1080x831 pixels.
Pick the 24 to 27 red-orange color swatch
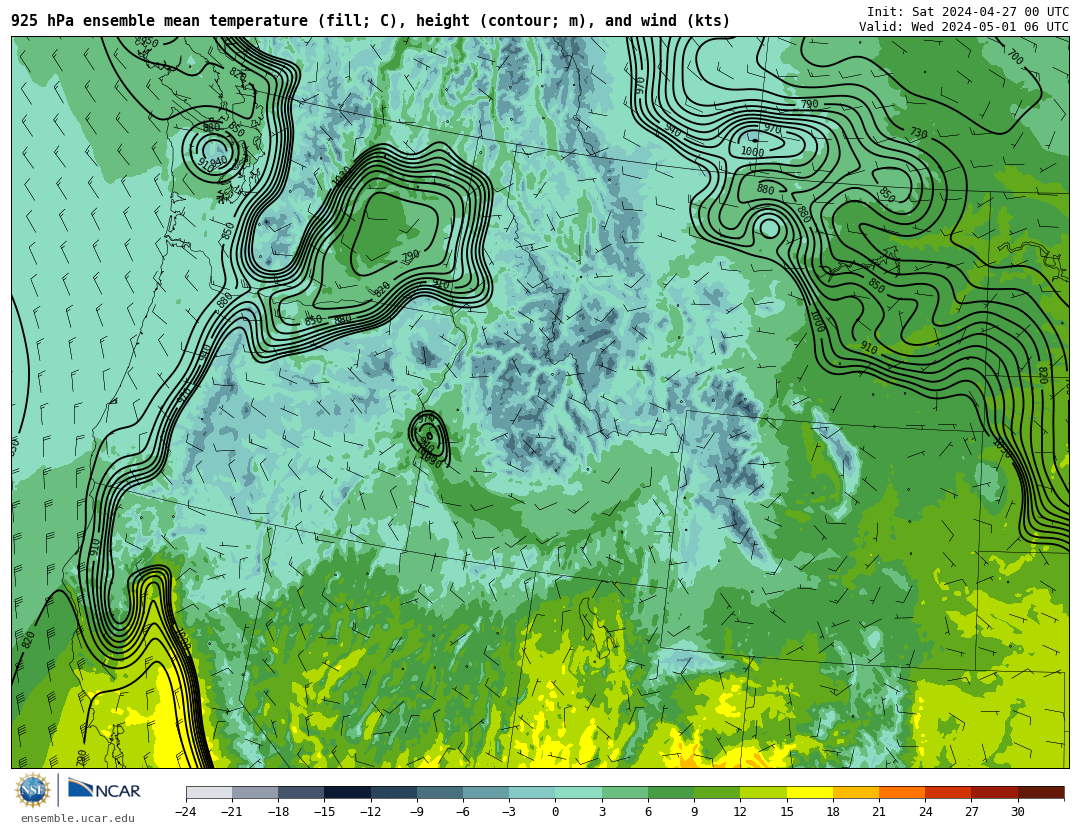[x=948, y=792]
